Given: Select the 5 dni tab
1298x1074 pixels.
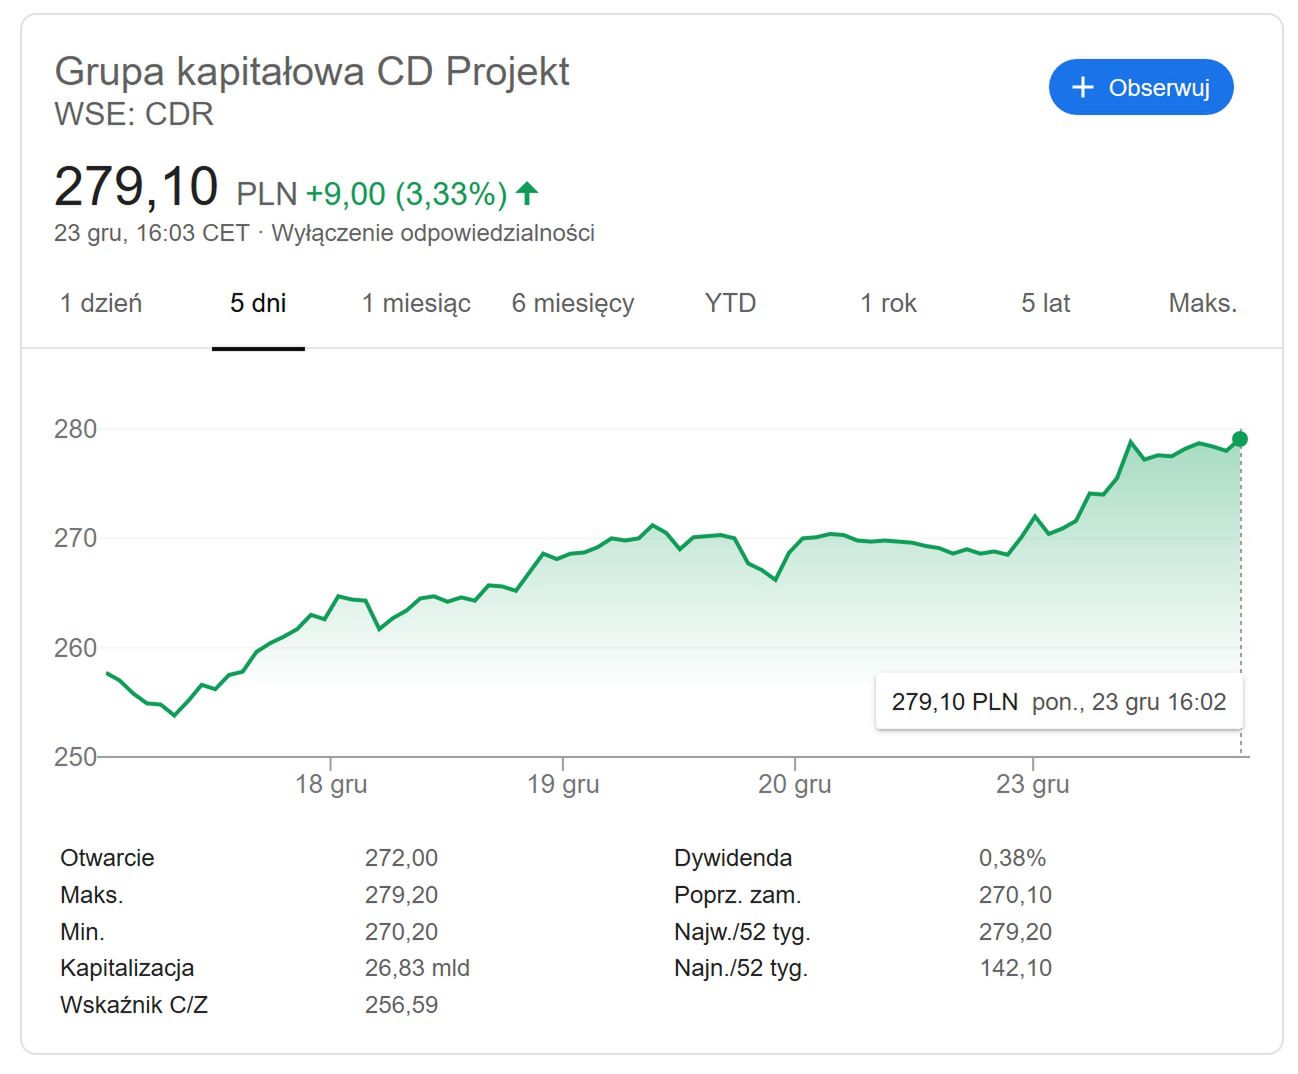Looking at the screenshot, I should (x=258, y=303).
